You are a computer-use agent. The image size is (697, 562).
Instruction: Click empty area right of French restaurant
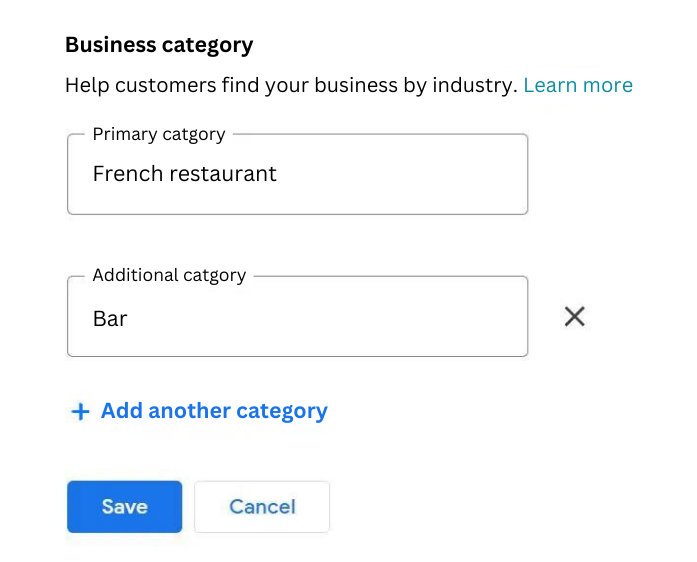[400, 175]
